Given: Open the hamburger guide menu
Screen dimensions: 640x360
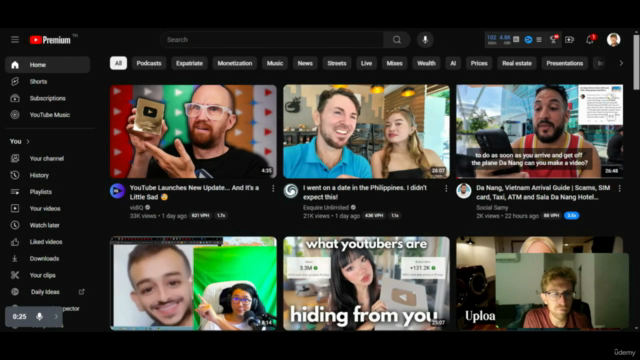Looking at the screenshot, I should pos(15,40).
